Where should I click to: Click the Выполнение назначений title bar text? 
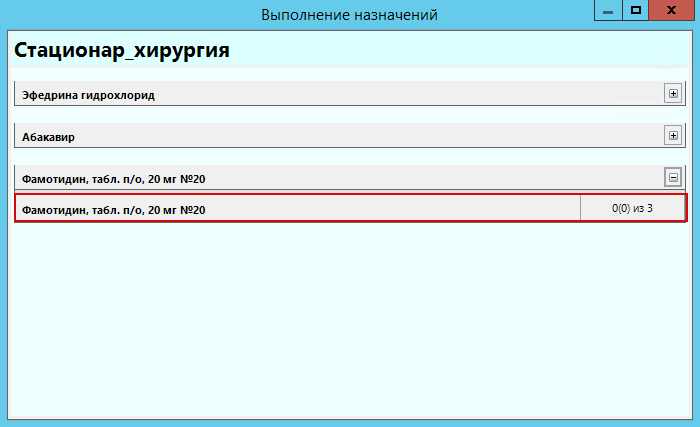tap(349, 14)
